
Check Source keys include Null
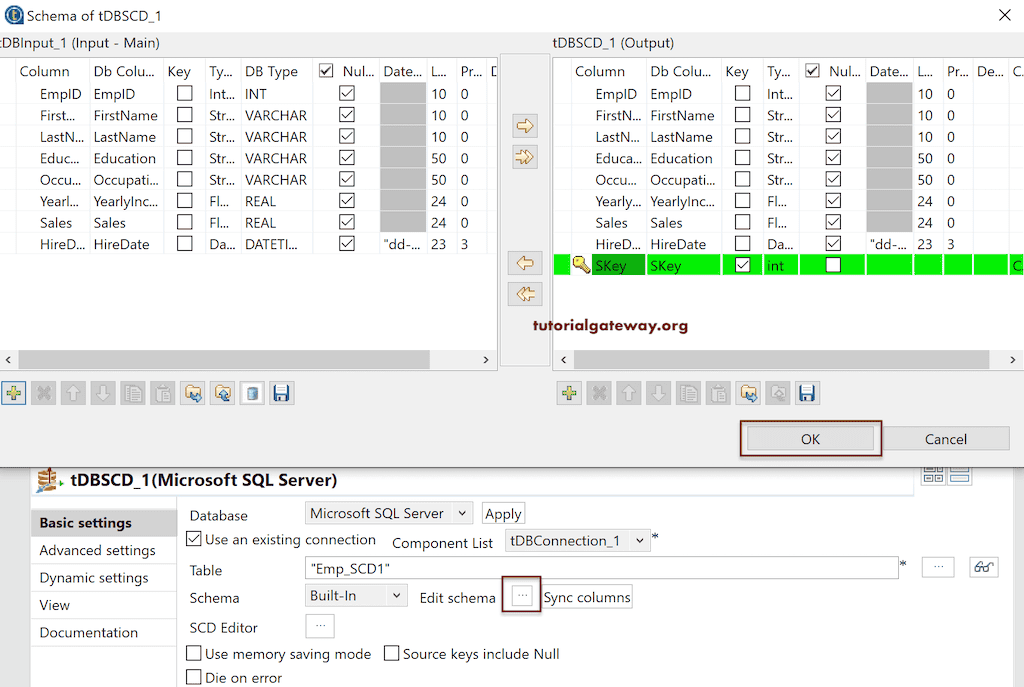pos(391,652)
